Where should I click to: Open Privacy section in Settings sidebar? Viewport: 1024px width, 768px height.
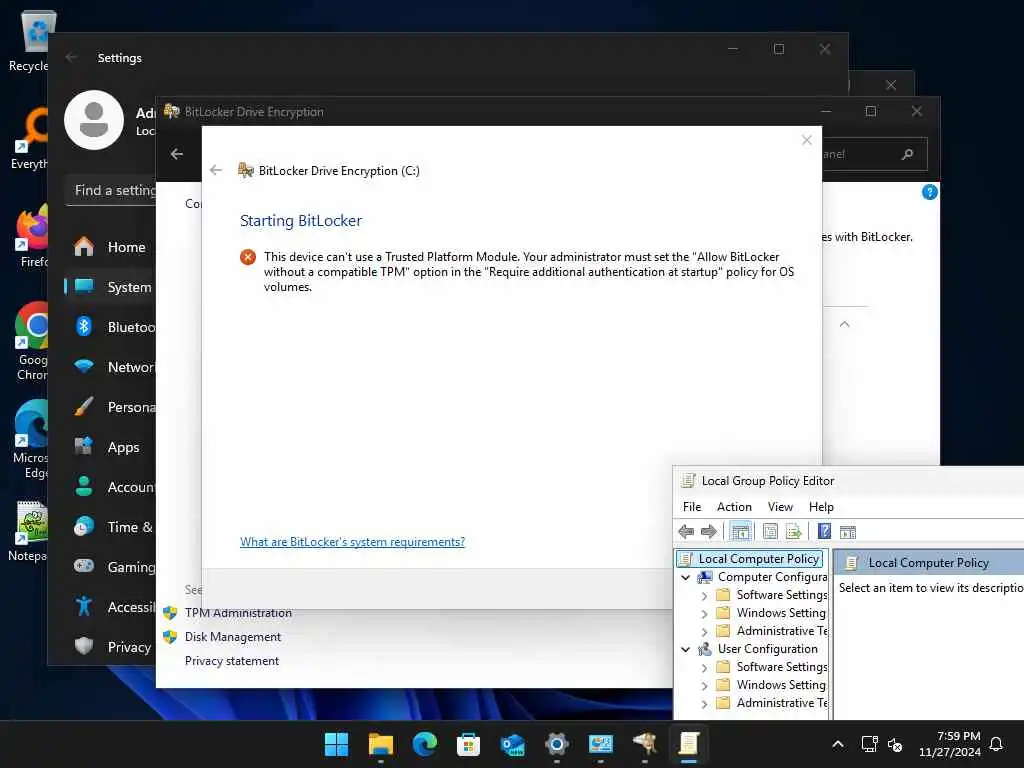tap(110, 647)
